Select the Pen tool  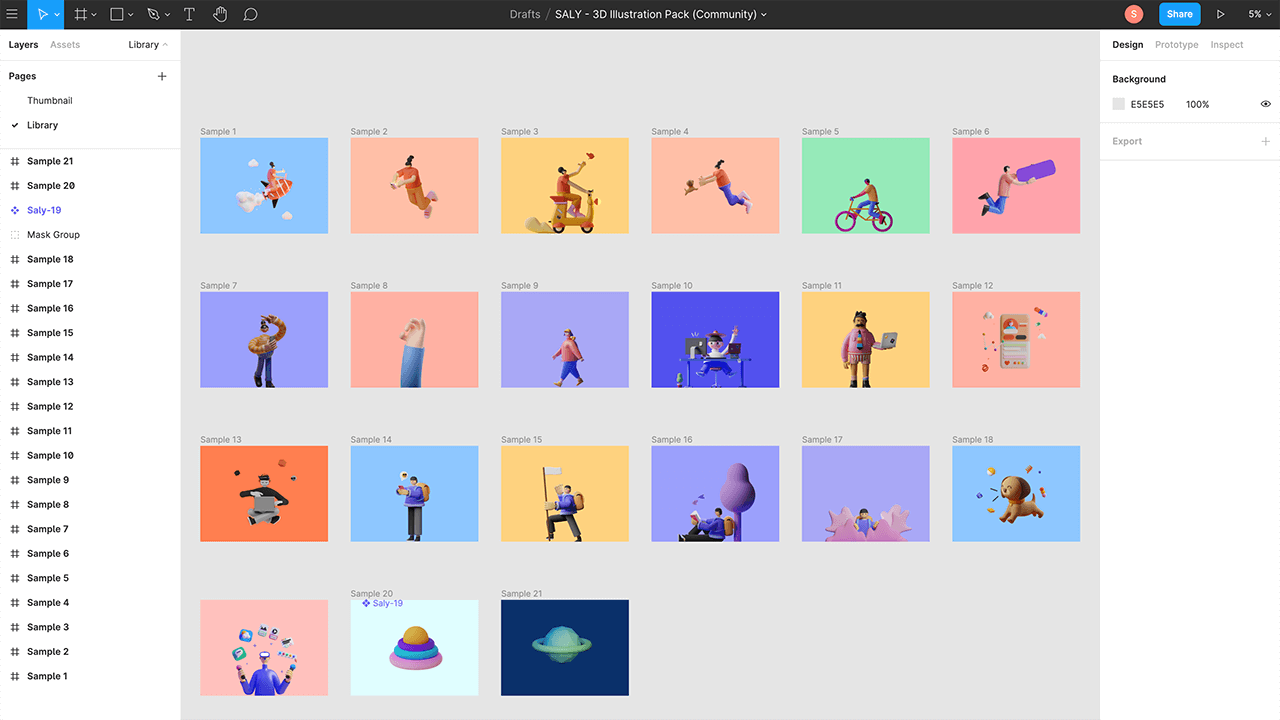(153, 14)
